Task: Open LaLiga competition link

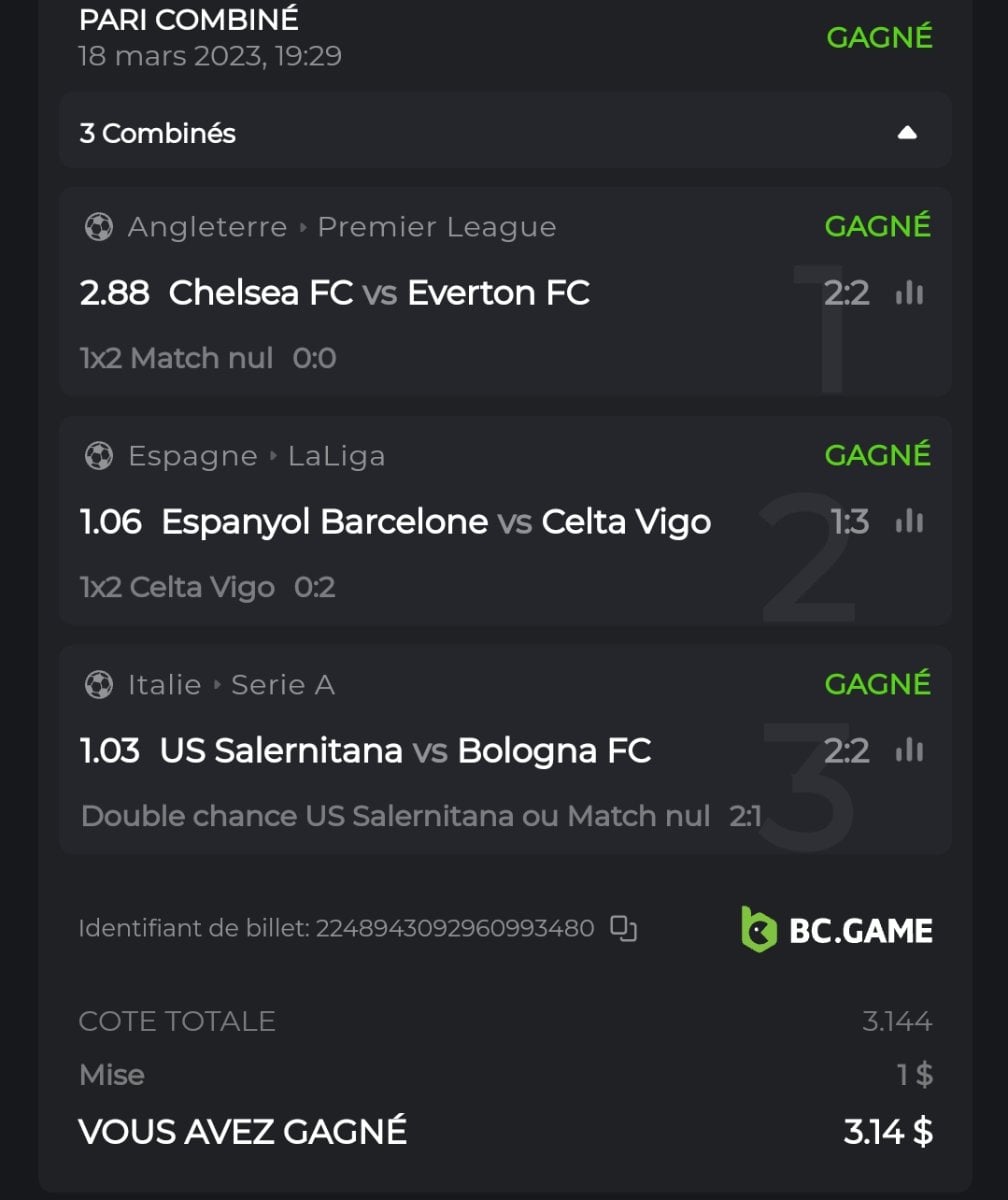Action: click(336, 456)
